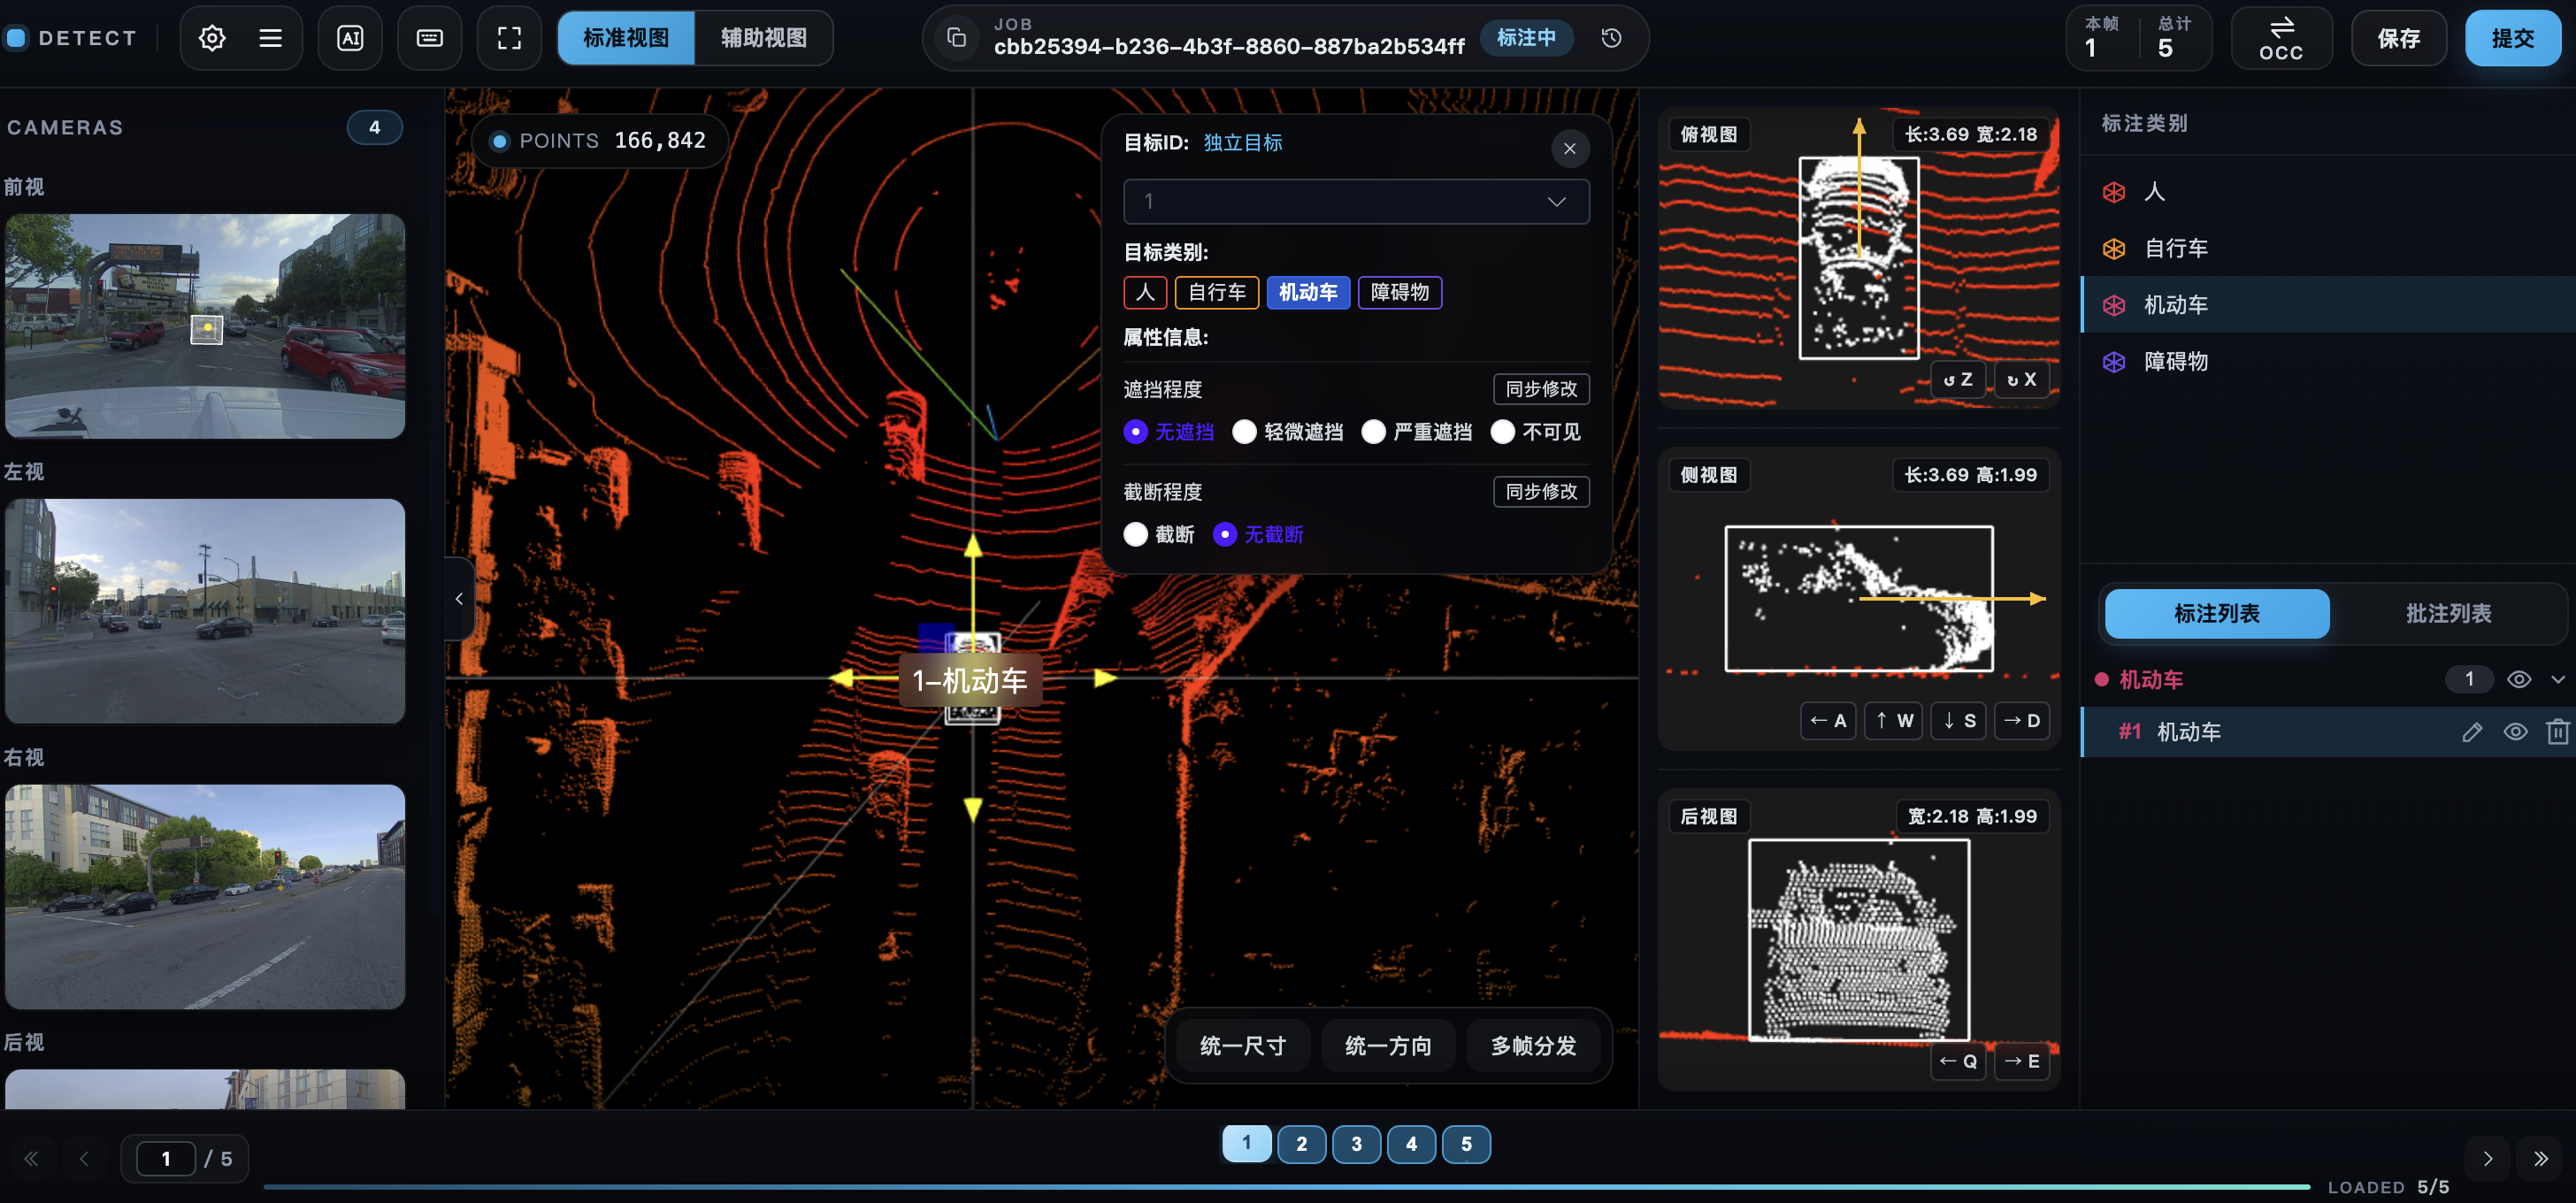This screenshot has height=1203, width=2576.
Task: Toggle visibility of #1 机动车 item
Action: coord(2515,732)
